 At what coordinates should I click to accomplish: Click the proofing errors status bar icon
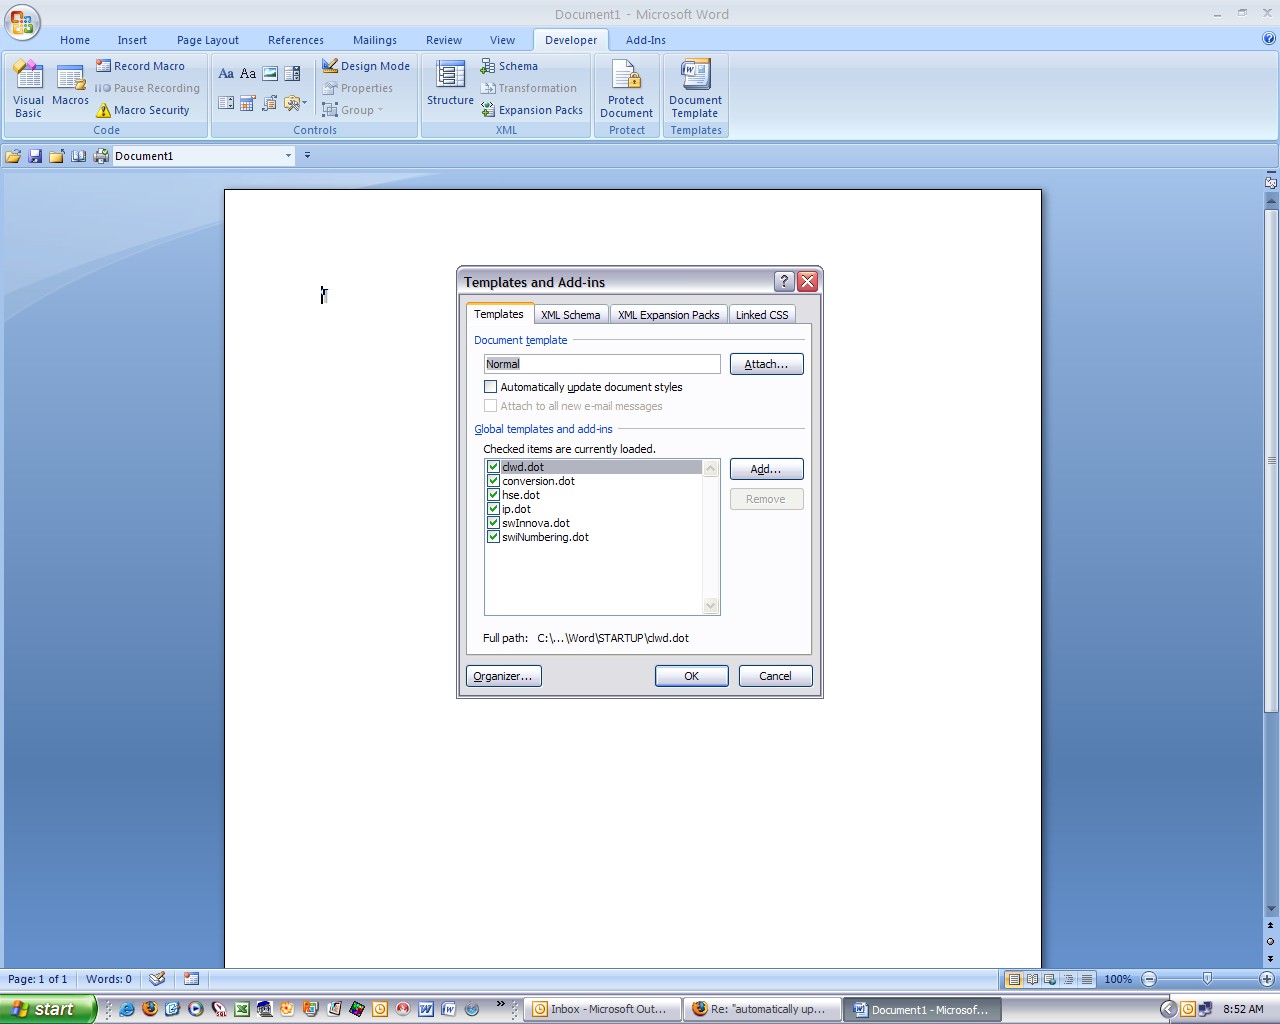(157, 979)
